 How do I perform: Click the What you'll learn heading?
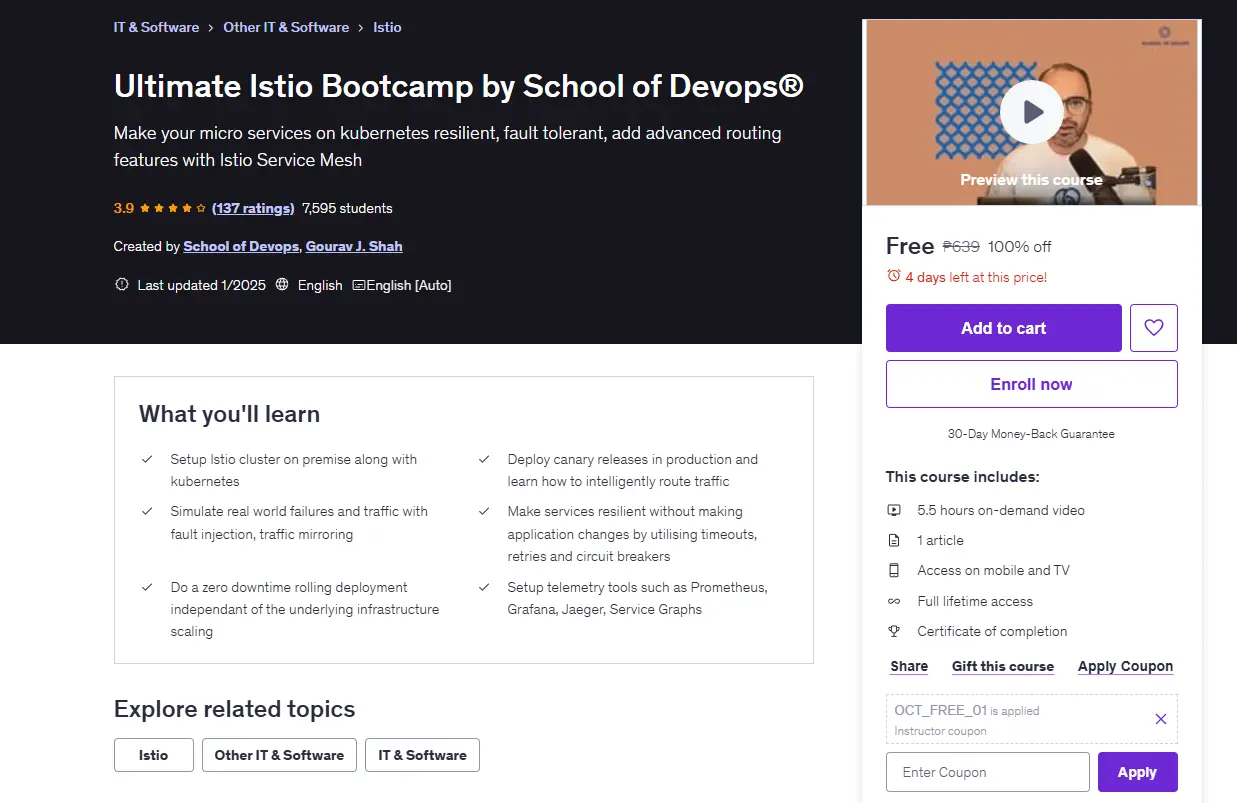(x=229, y=414)
